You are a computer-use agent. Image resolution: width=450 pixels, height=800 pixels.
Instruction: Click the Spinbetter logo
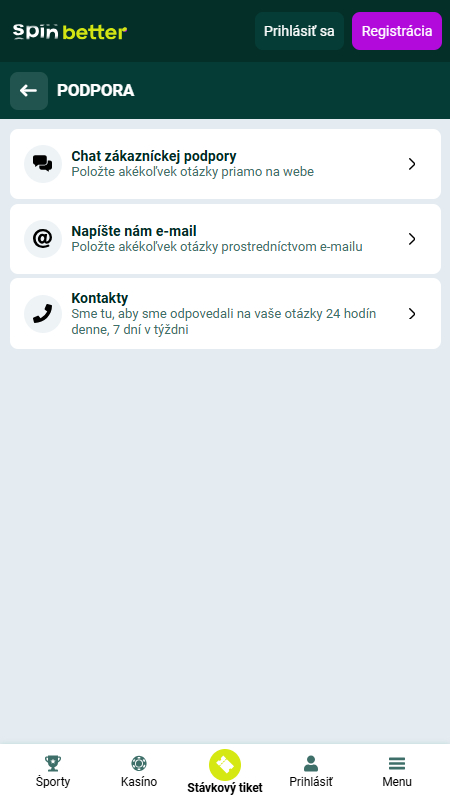click(x=70, y=32)
